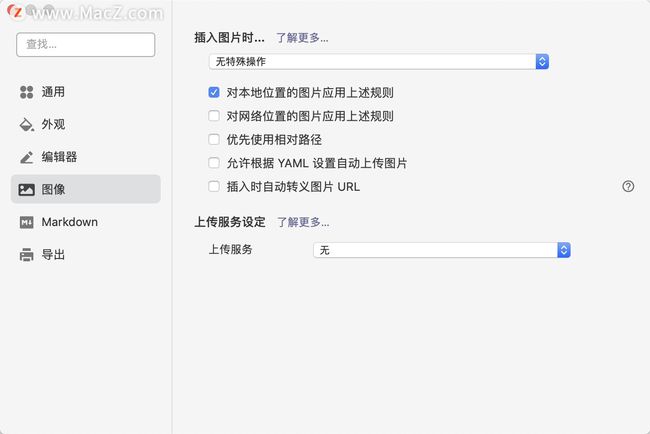Enable 优先使用相对路径 checkbox
This screenshot has width=650, height=434.
(x=214, y=139)
